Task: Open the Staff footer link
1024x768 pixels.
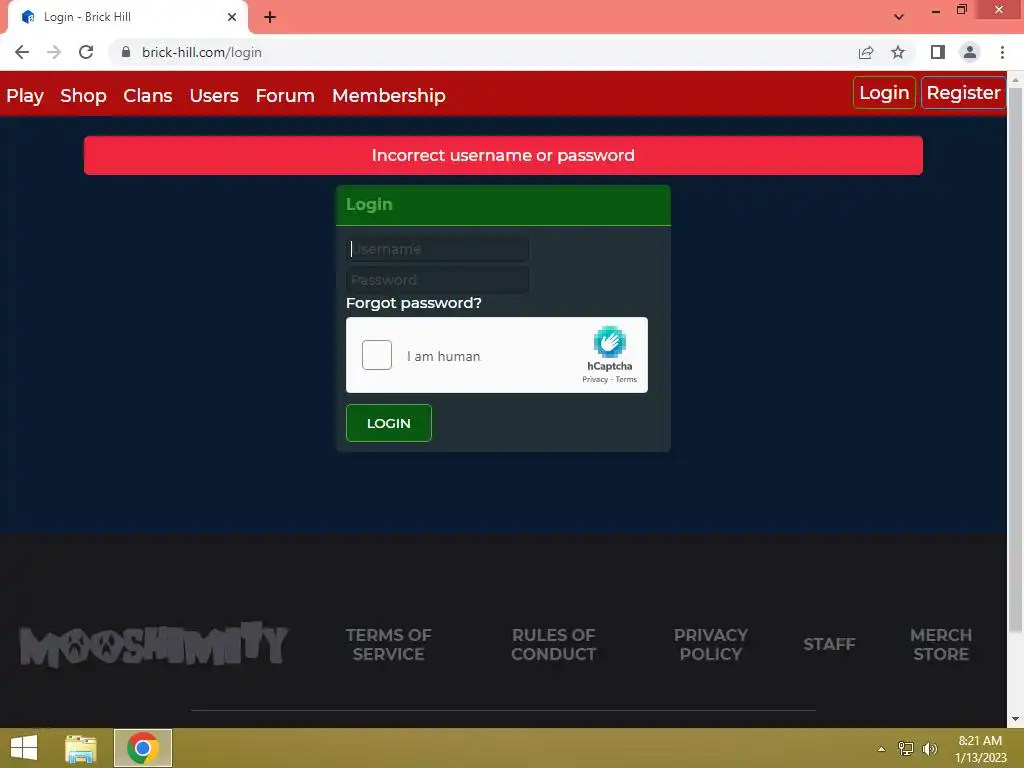Action: pos(829,645)
